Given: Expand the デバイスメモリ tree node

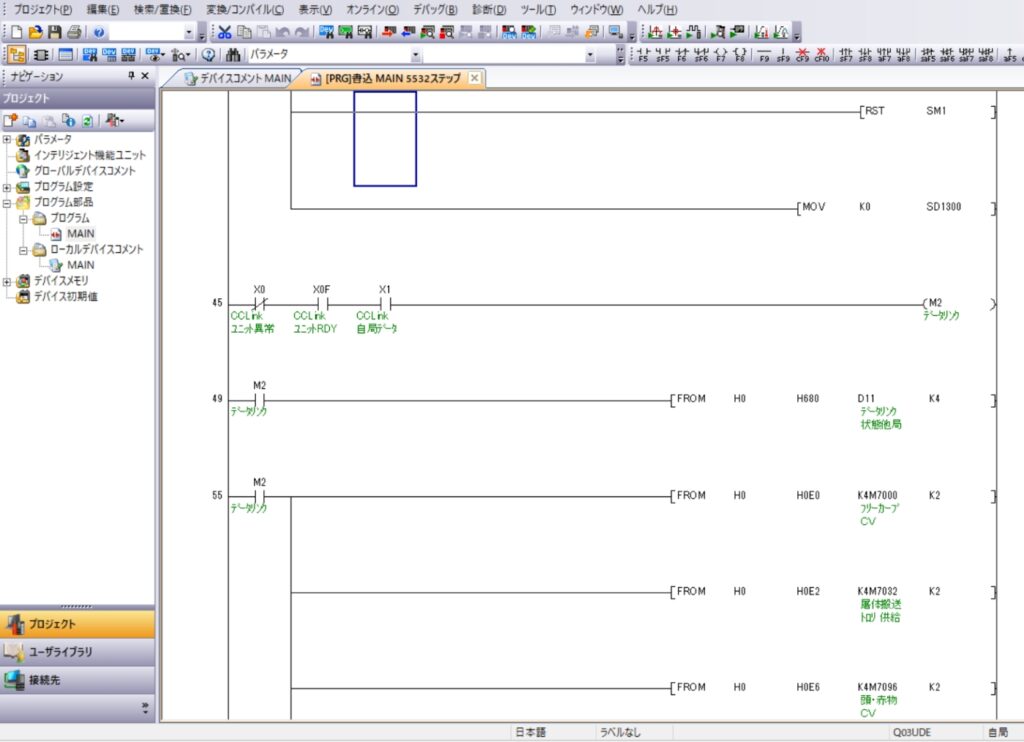Looking at the screenshot, I should [x=8, y=281].
